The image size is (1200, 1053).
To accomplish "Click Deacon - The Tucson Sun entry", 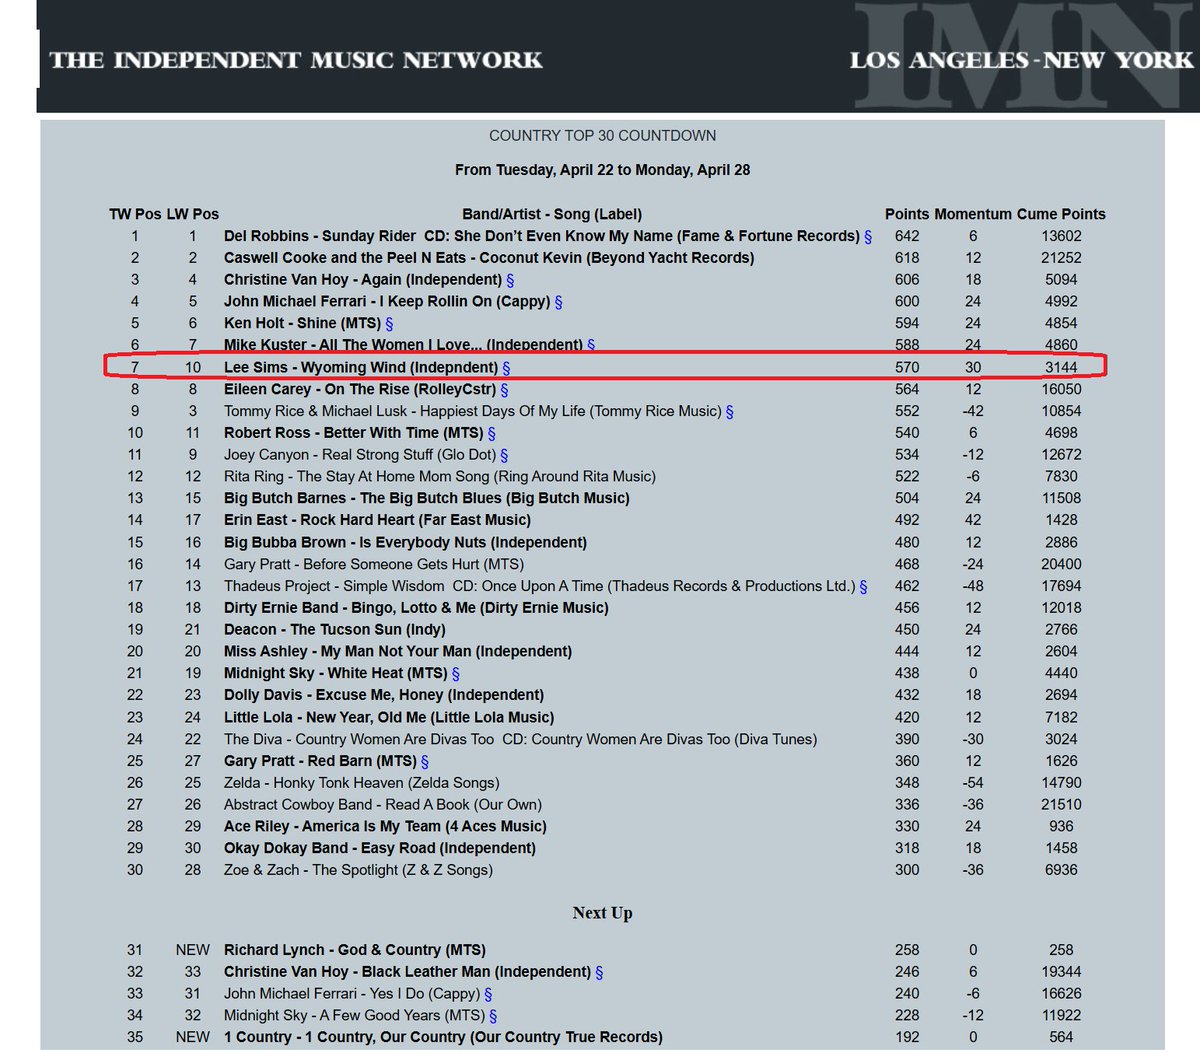I will tap(335, 630).
